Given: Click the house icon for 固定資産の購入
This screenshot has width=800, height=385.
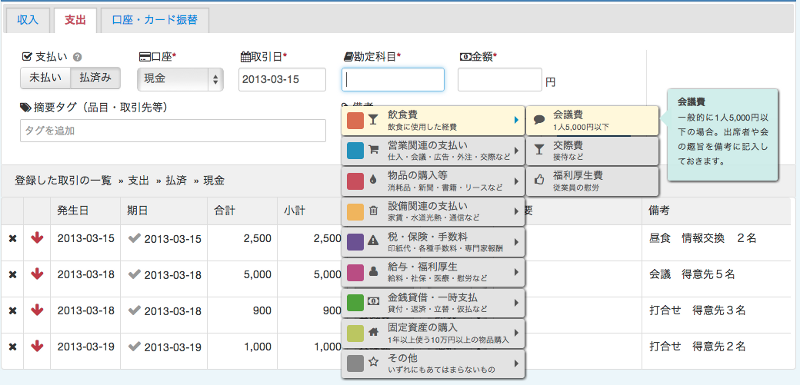Looking at the screenshot, I should (x=373, y=332).
